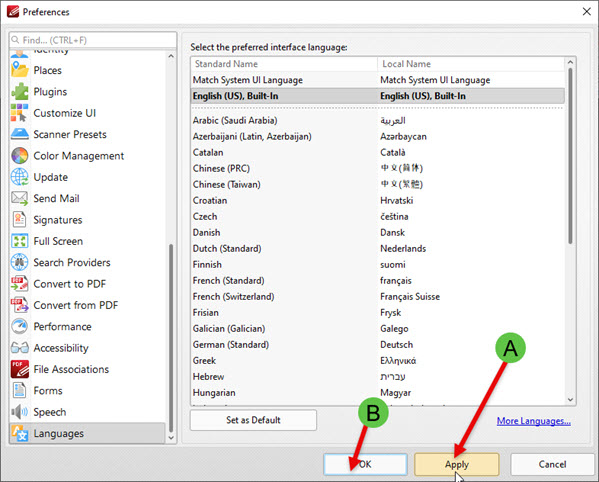The height and width of the screenshot is (482, 599).
Task: Click the Convert to PDF icon
Action: click(x=19, y=284)
